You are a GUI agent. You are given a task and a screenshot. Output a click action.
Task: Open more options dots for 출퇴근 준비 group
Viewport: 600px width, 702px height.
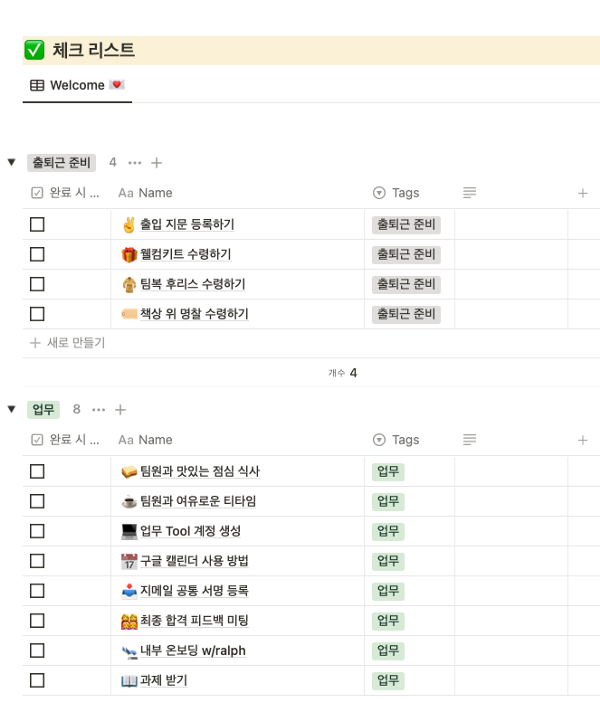pos(135,163)
